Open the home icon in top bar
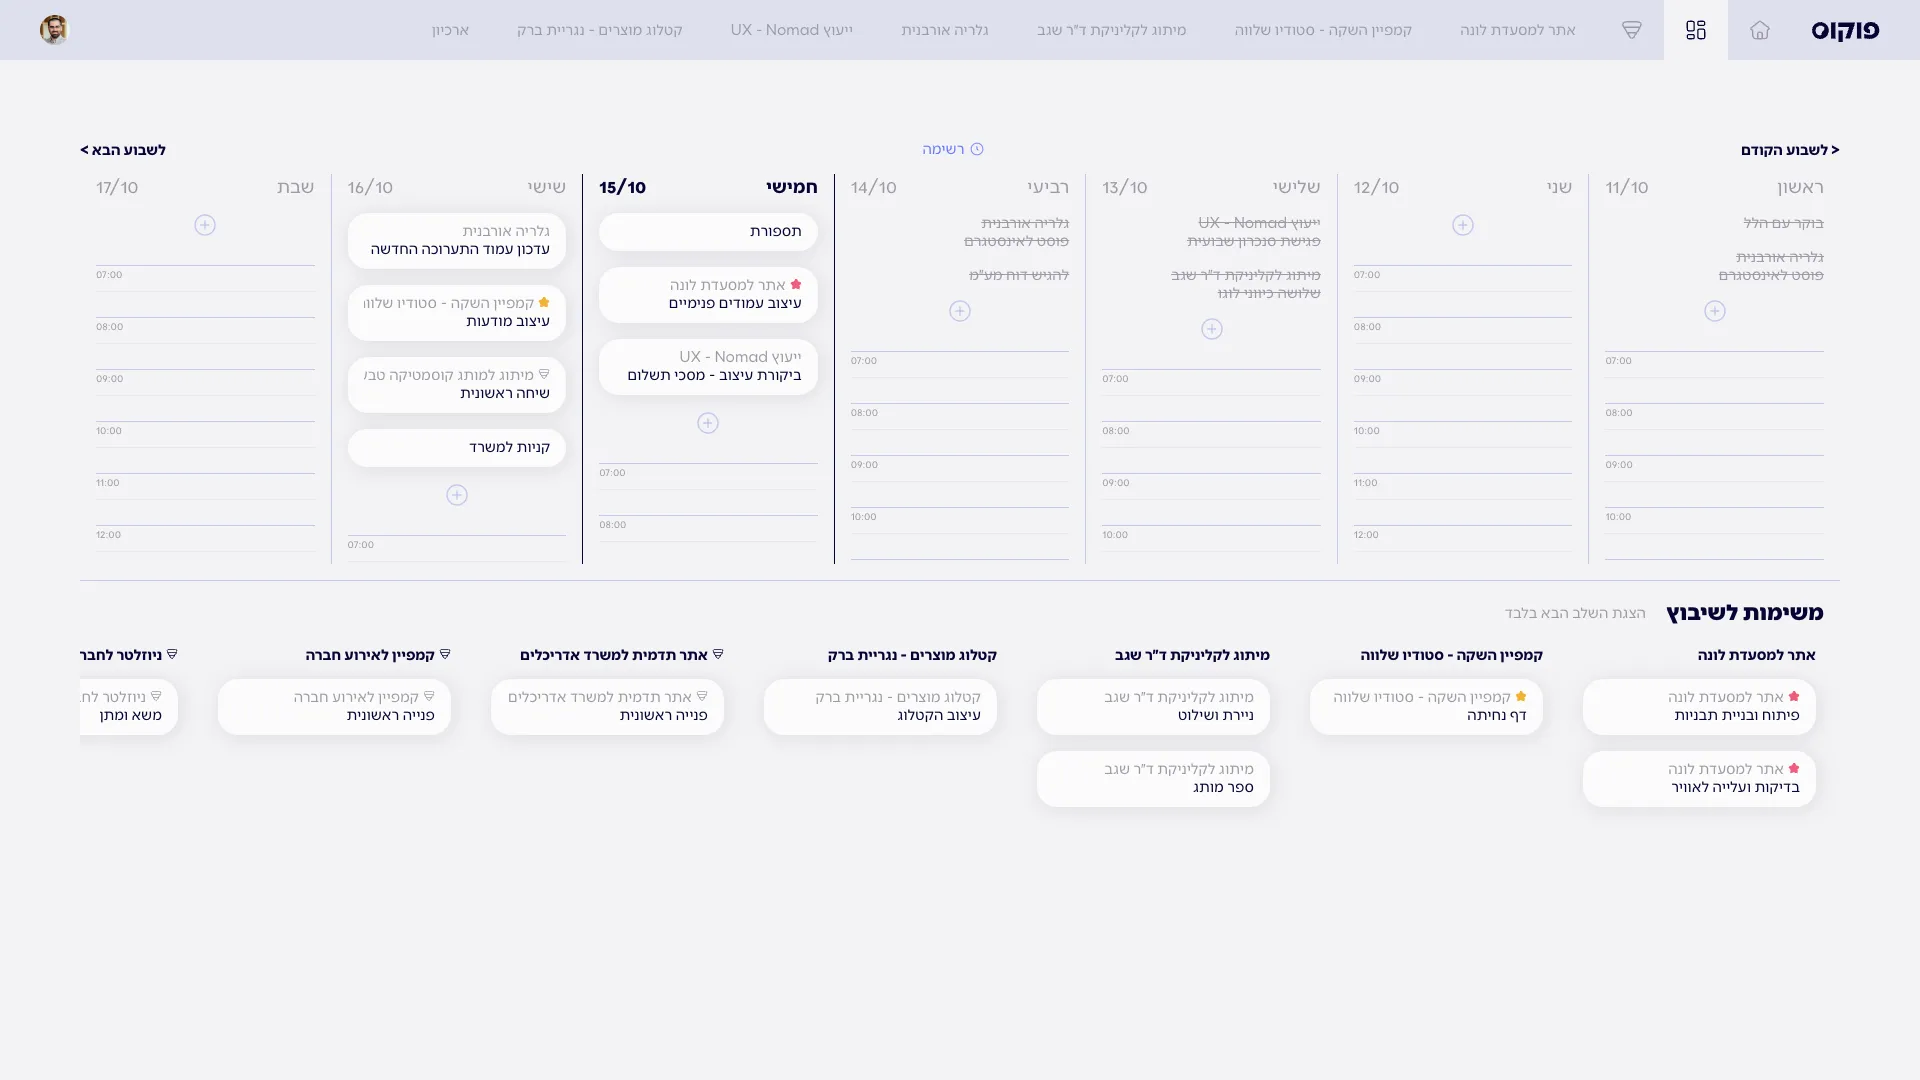1920x1080 pixels. click(x=1760, y=30)
